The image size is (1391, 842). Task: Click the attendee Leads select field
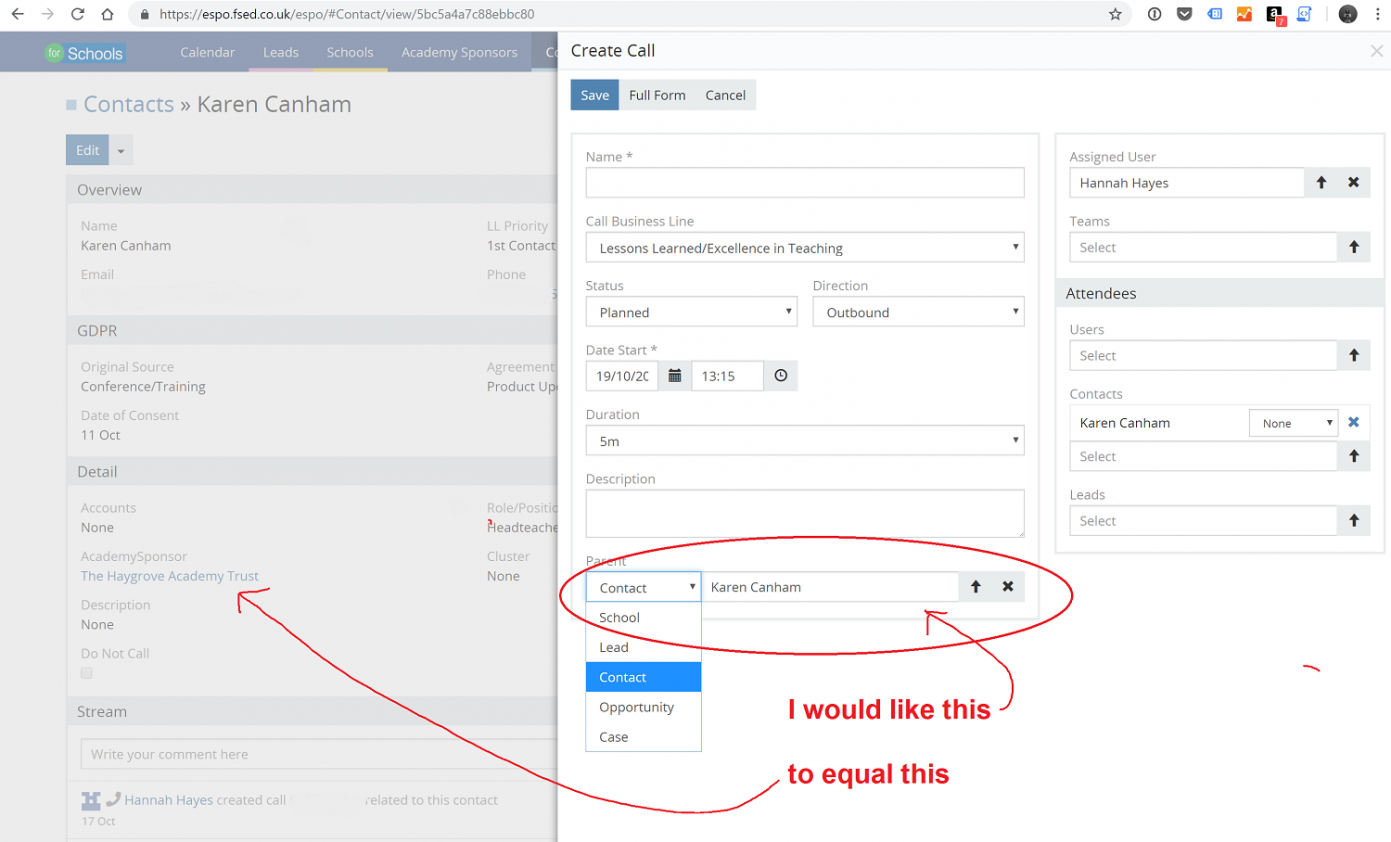(1203, 521)
